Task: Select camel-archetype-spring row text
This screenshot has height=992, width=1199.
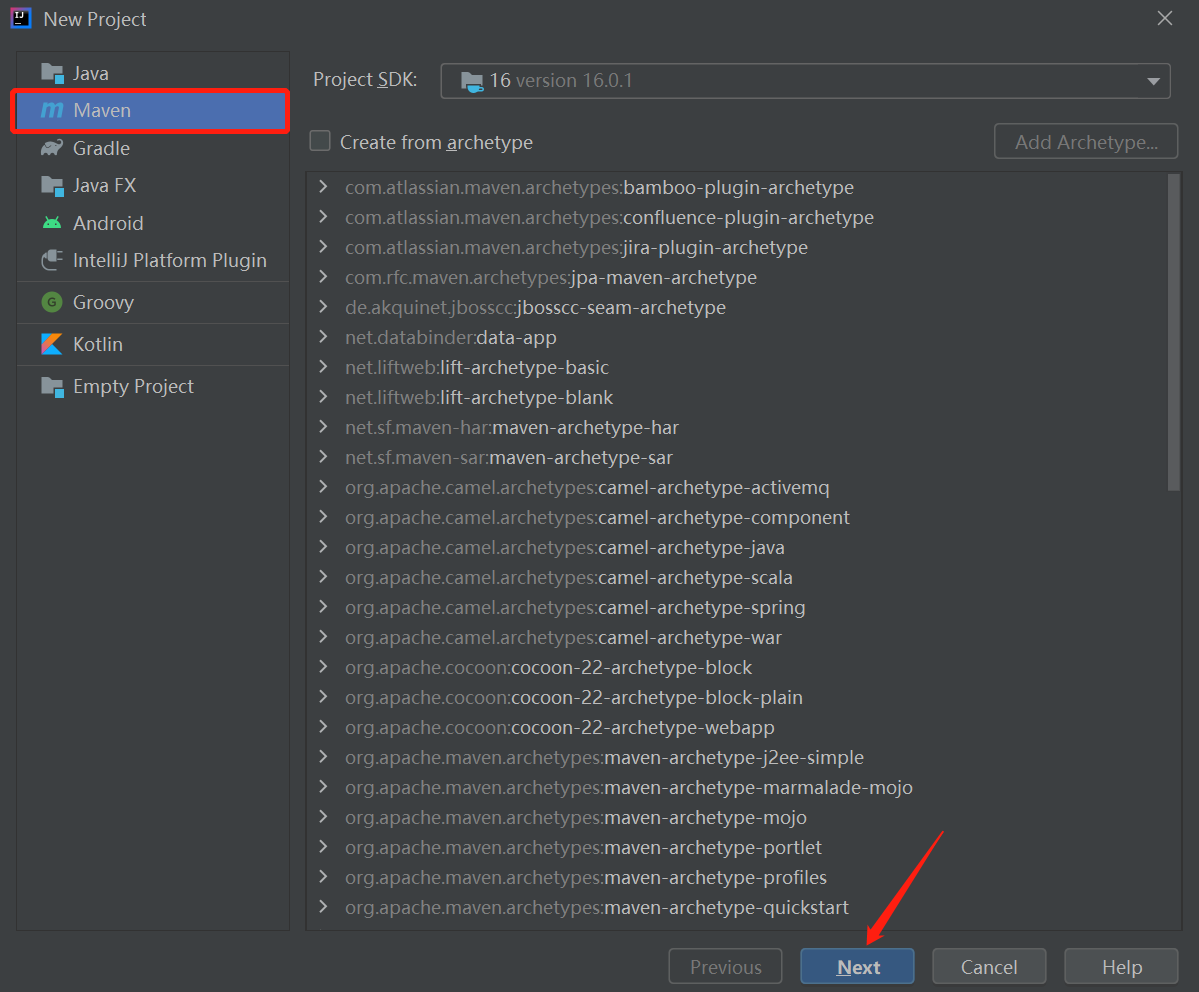Action: pos(575,607)
